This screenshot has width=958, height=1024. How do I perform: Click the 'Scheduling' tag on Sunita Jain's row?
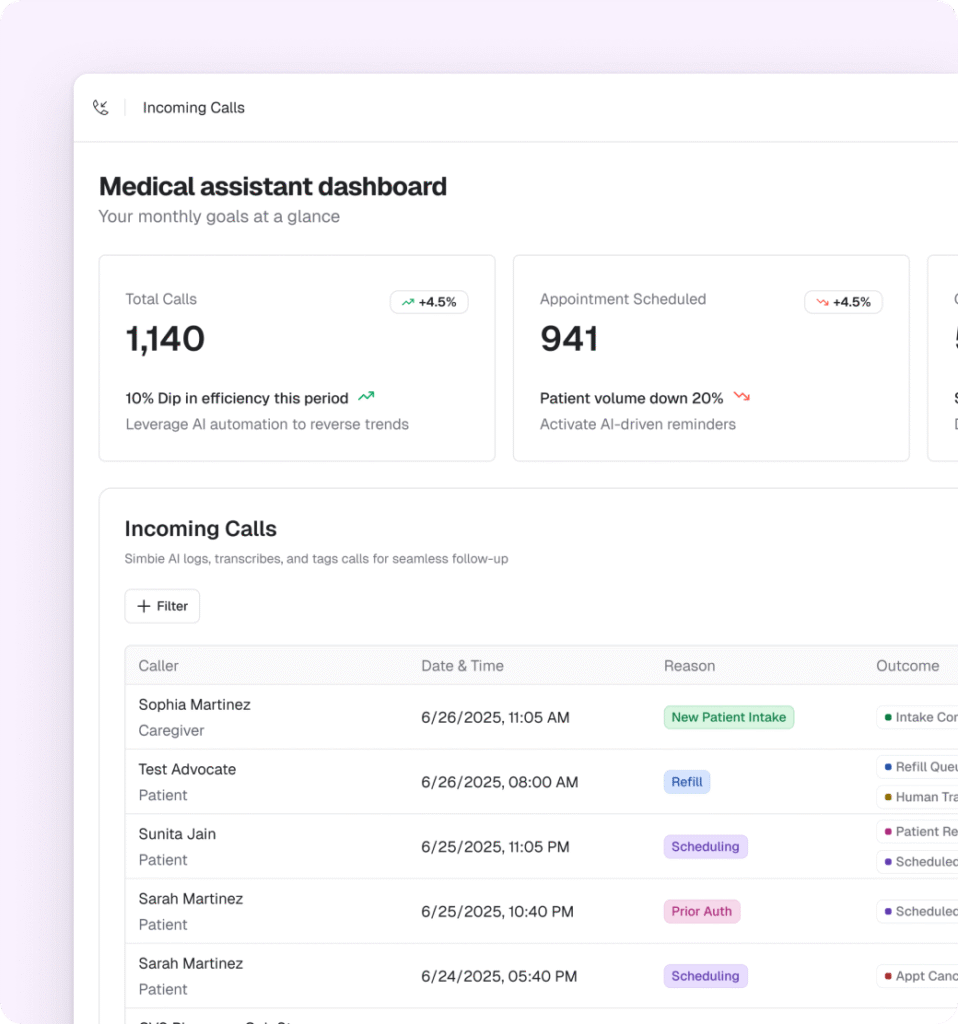[705, 846]
